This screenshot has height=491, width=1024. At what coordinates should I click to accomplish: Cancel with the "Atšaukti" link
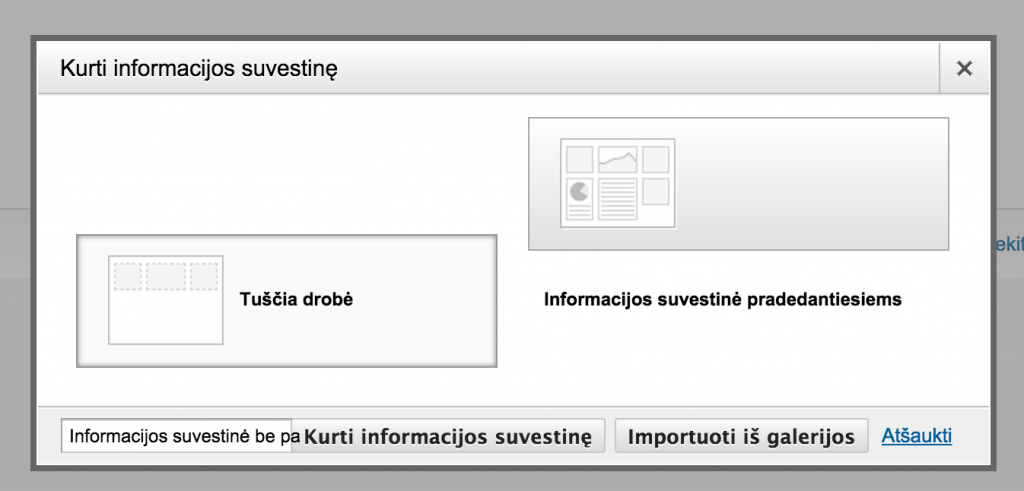916,435
